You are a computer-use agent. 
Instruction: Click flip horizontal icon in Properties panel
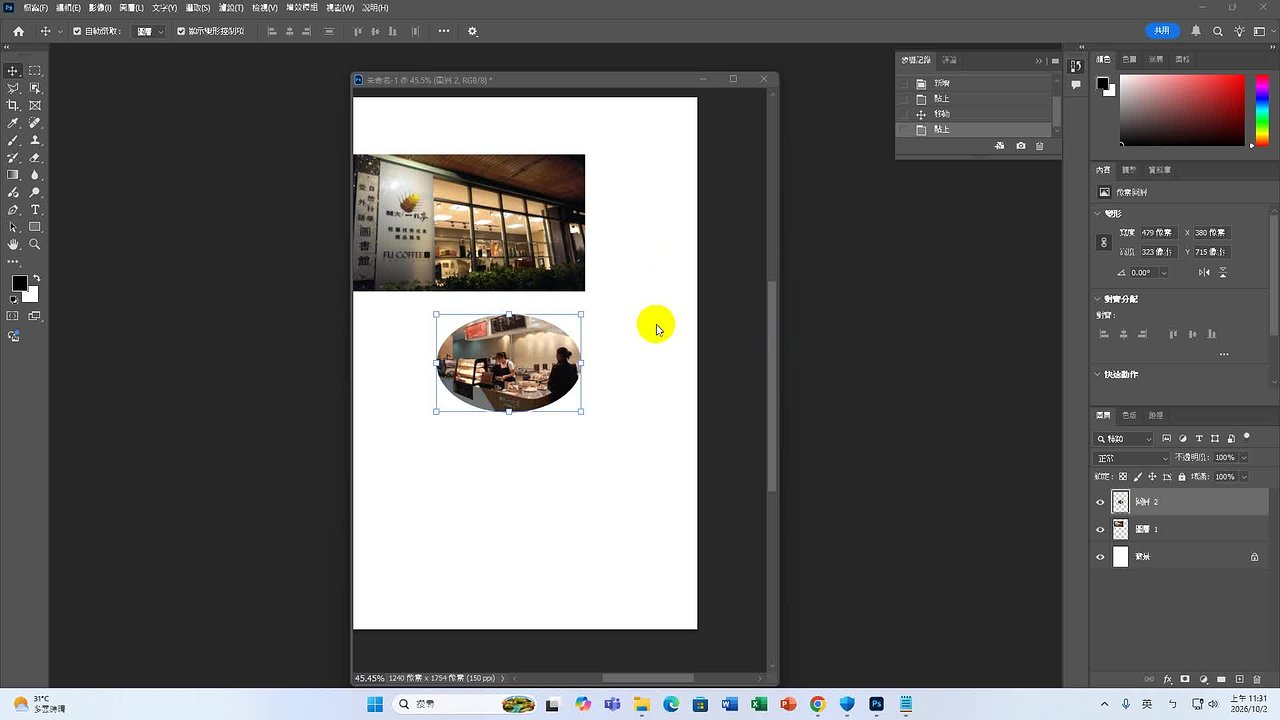[1204, 272]
